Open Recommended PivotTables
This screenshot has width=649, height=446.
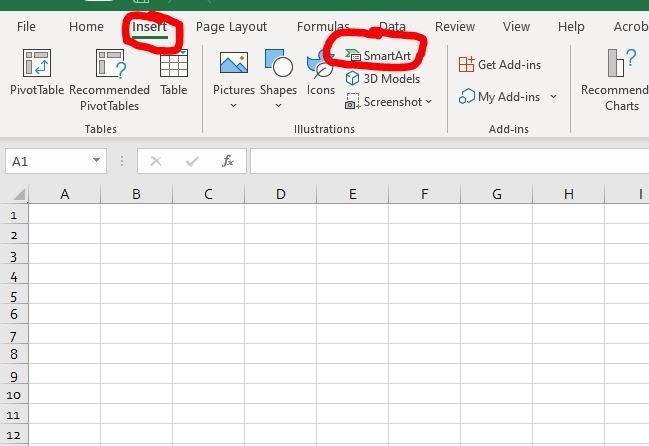point(109,73)
